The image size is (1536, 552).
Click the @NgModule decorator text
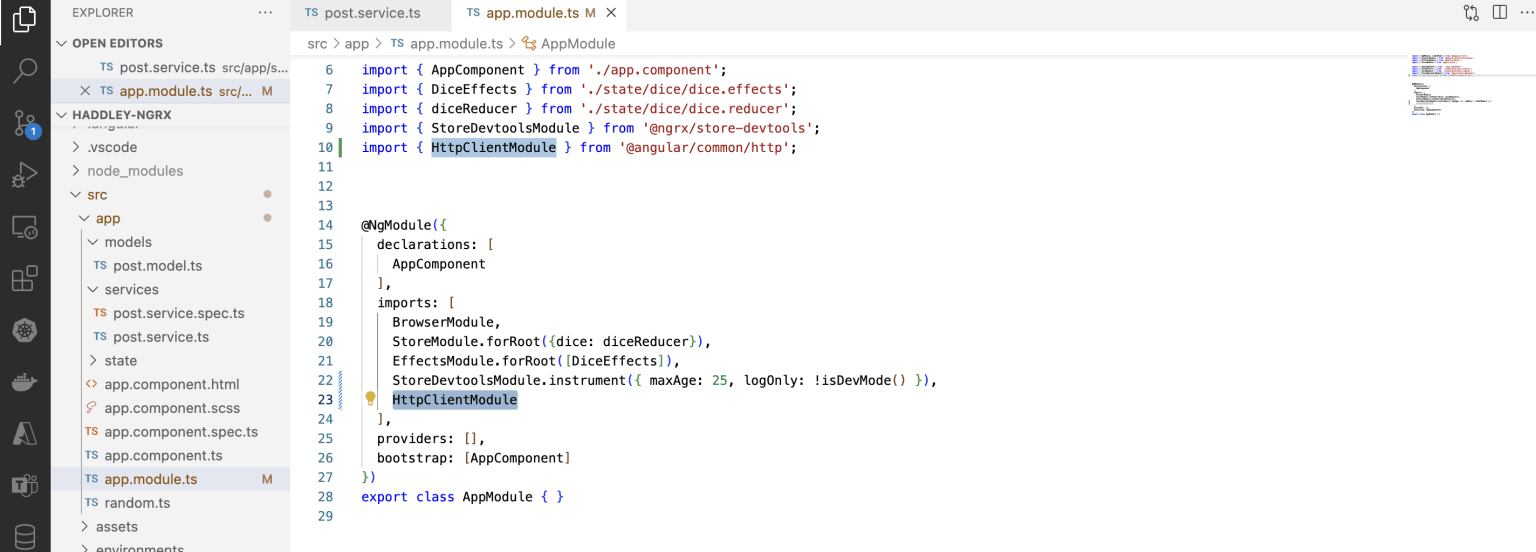pyautogui.click(x=396, y=225)
